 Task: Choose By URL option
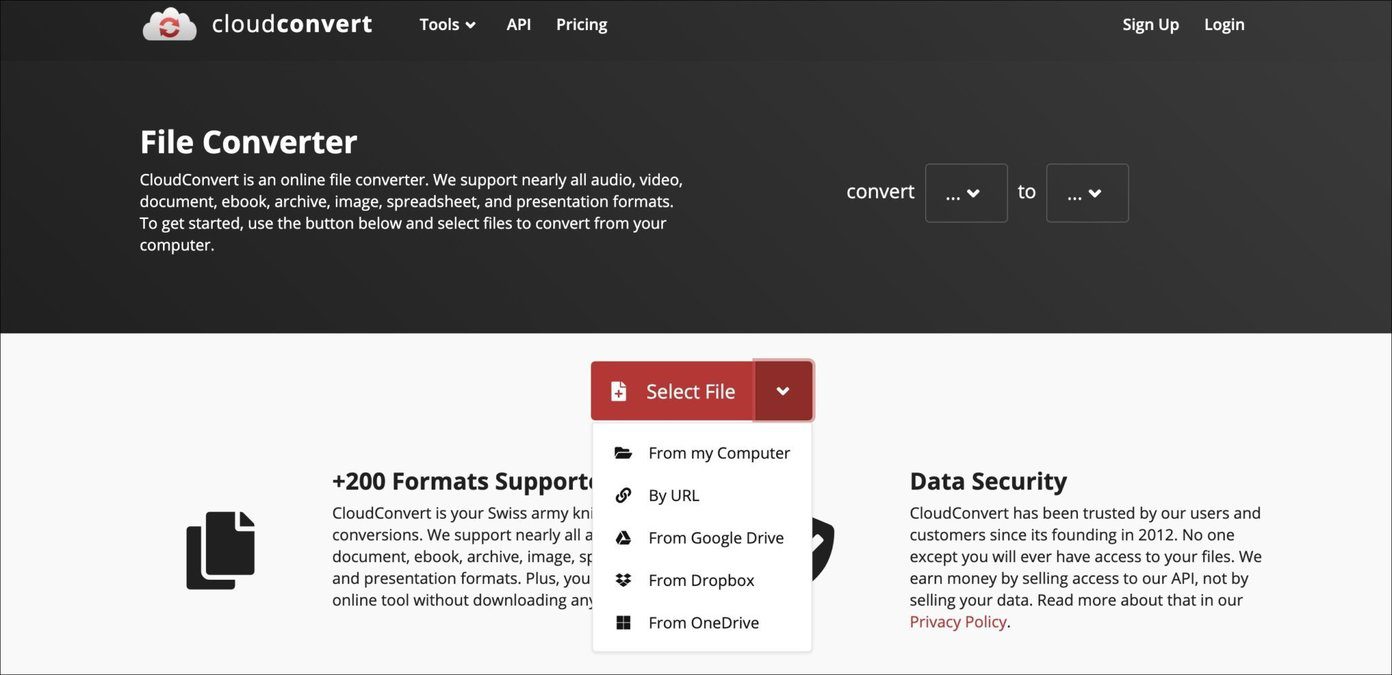click(x=702, y=495)
